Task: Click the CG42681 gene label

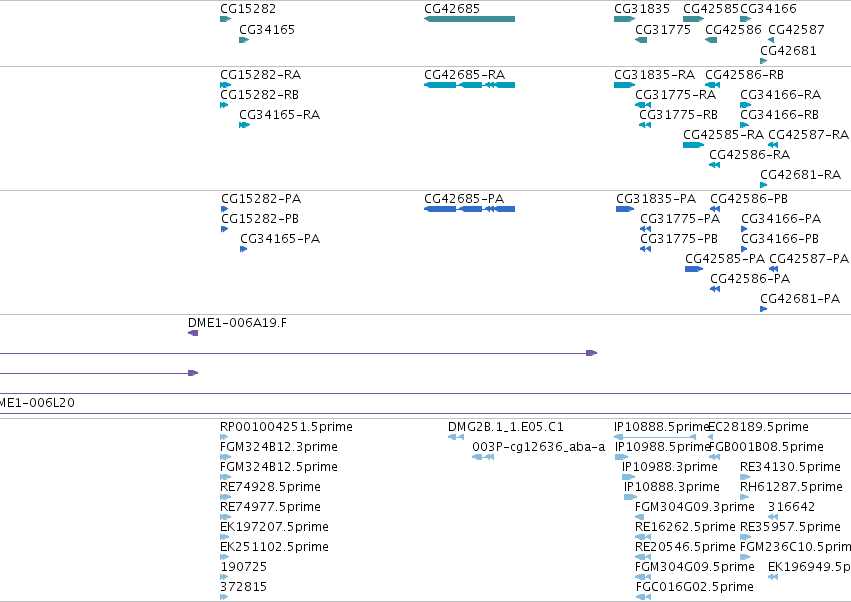Action: (x=788, y=50)
